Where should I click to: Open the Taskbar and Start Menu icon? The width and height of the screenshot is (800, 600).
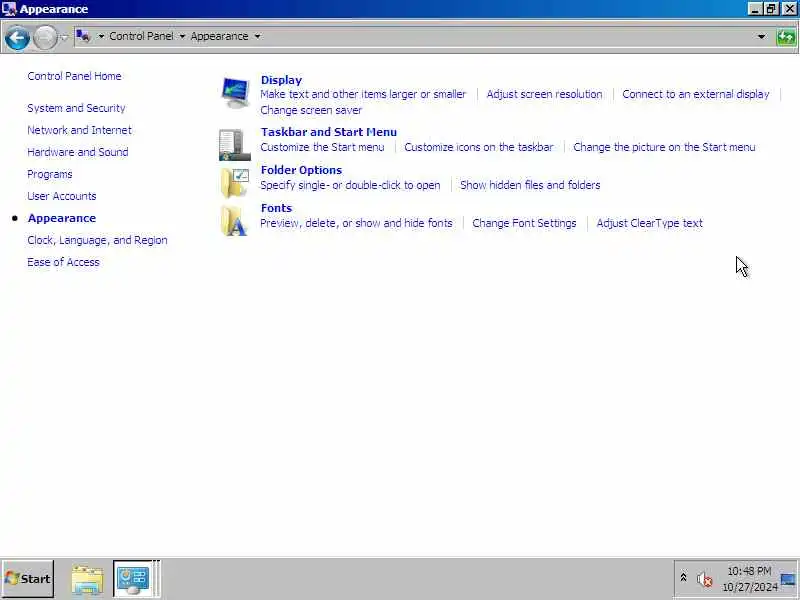pos(235,145)
